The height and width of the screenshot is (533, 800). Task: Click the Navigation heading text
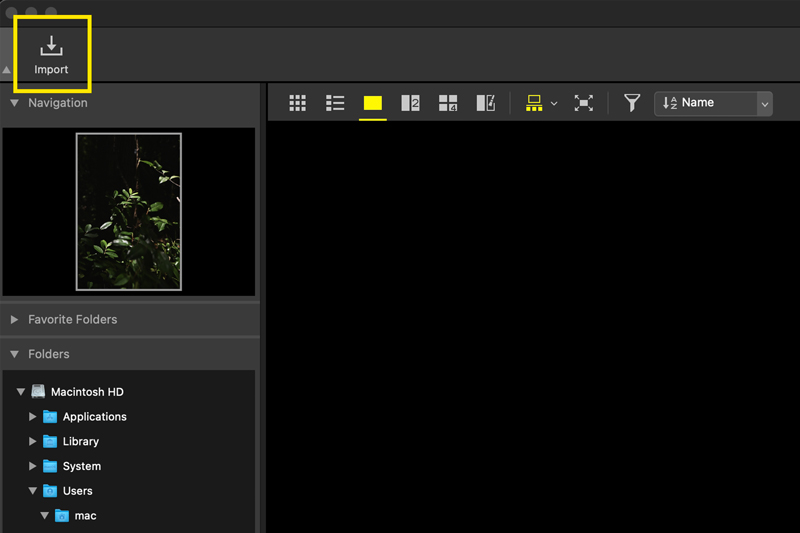58,103
